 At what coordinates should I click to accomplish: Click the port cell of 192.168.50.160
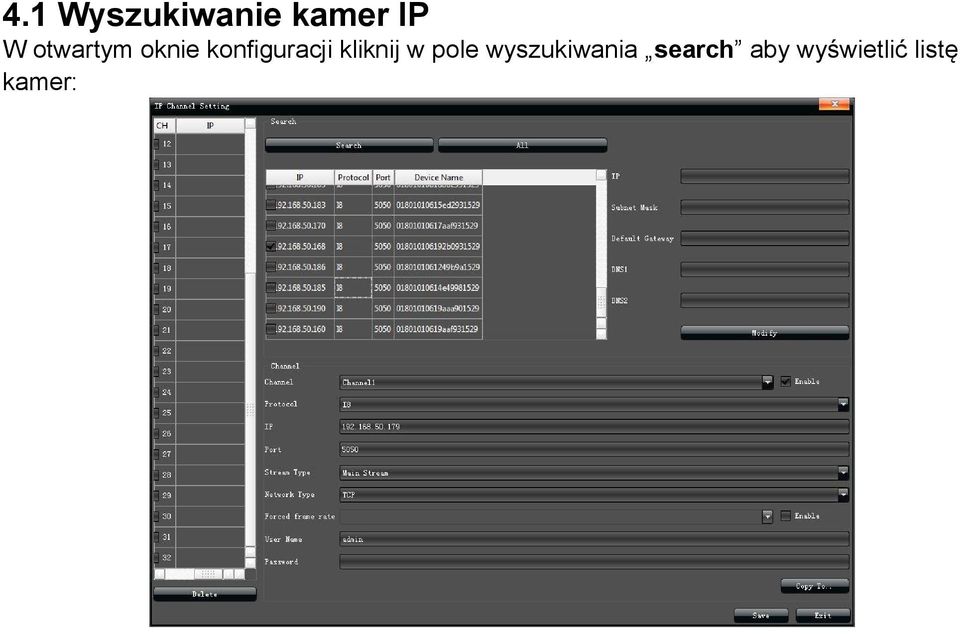coord(383,329)
